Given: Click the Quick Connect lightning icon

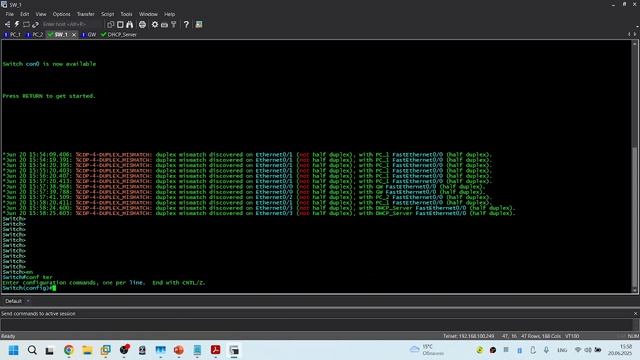Looking at the screenshot, I should click(x=17, y=24).
